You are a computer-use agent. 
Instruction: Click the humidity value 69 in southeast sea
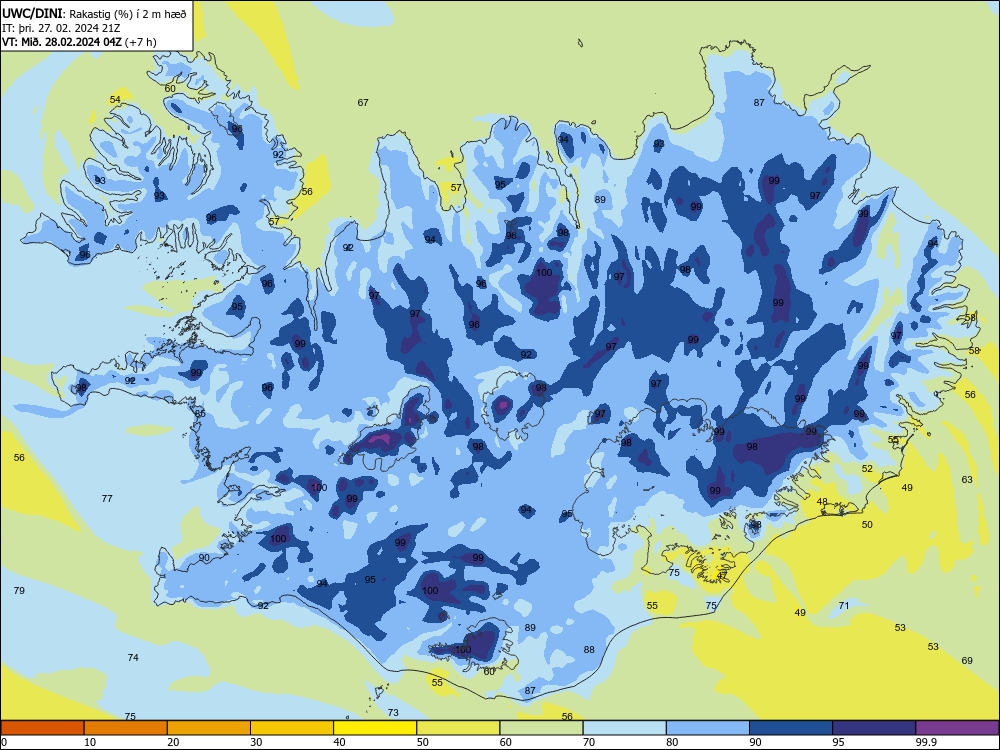point(967,660)
